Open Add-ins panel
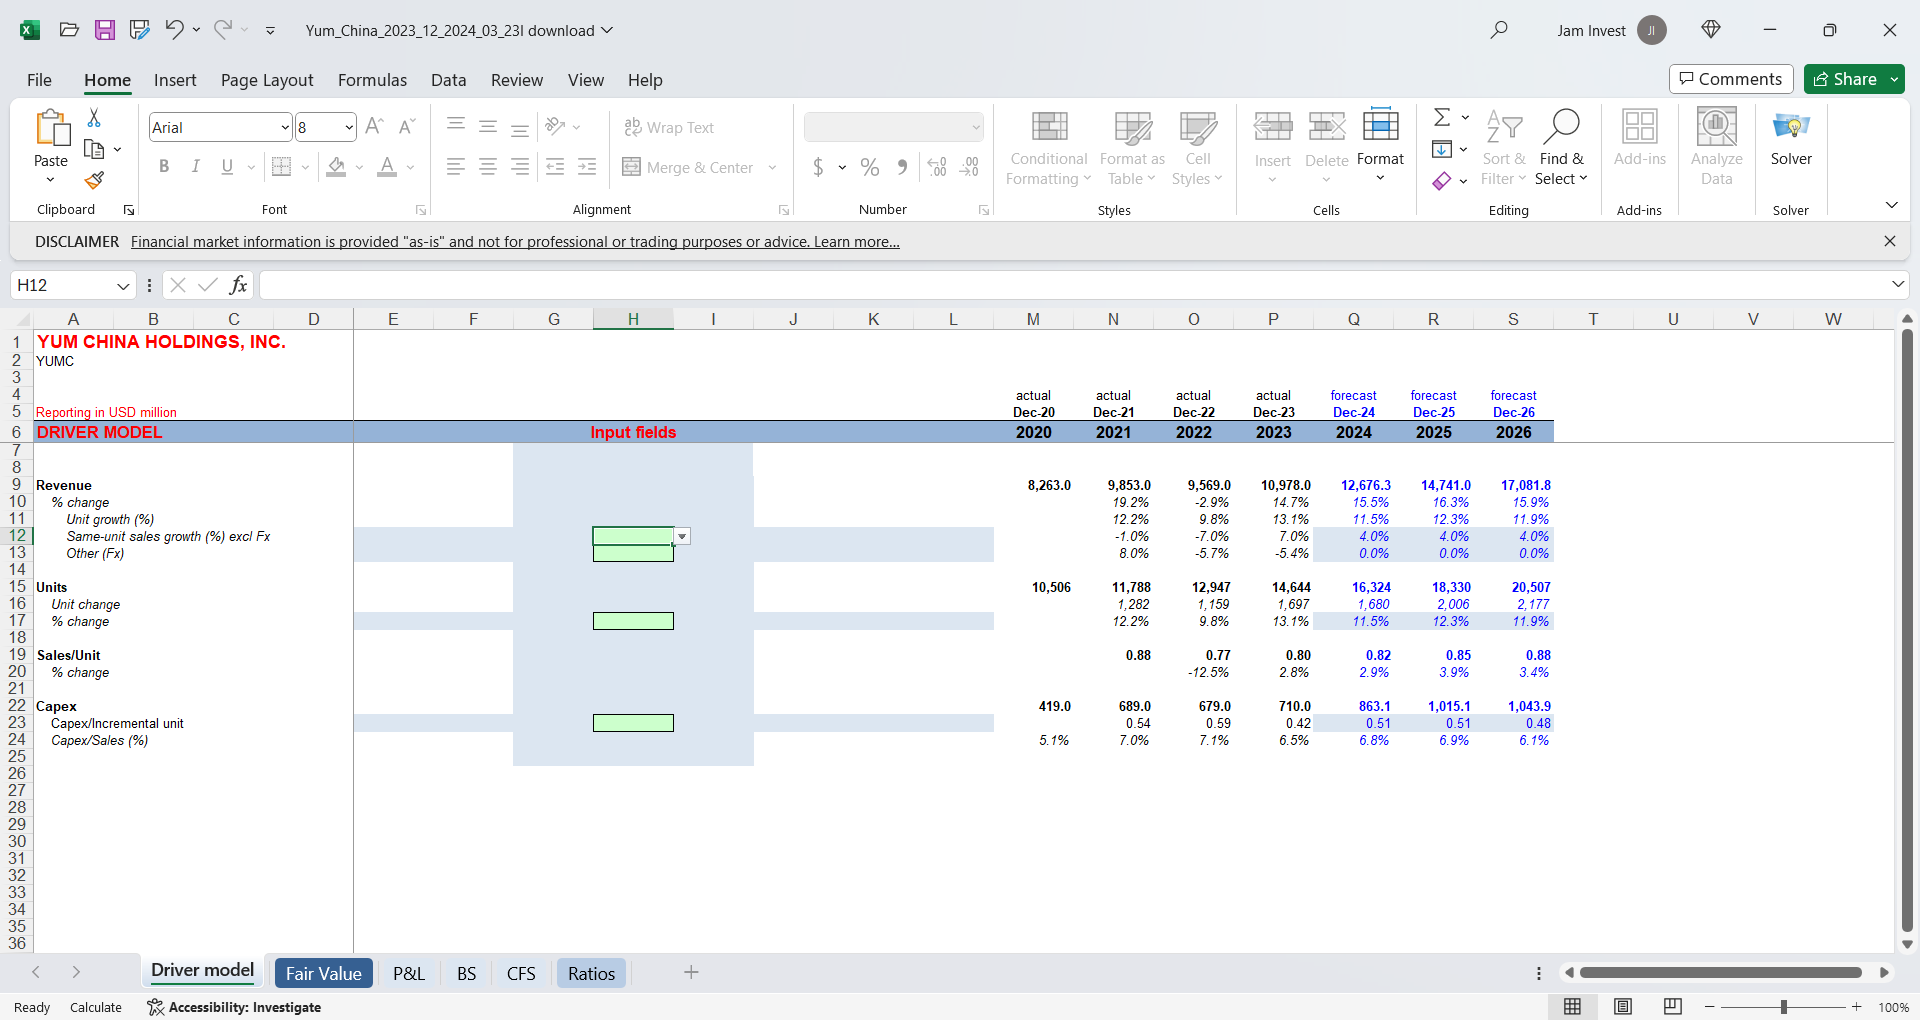 click(1640, 138)
